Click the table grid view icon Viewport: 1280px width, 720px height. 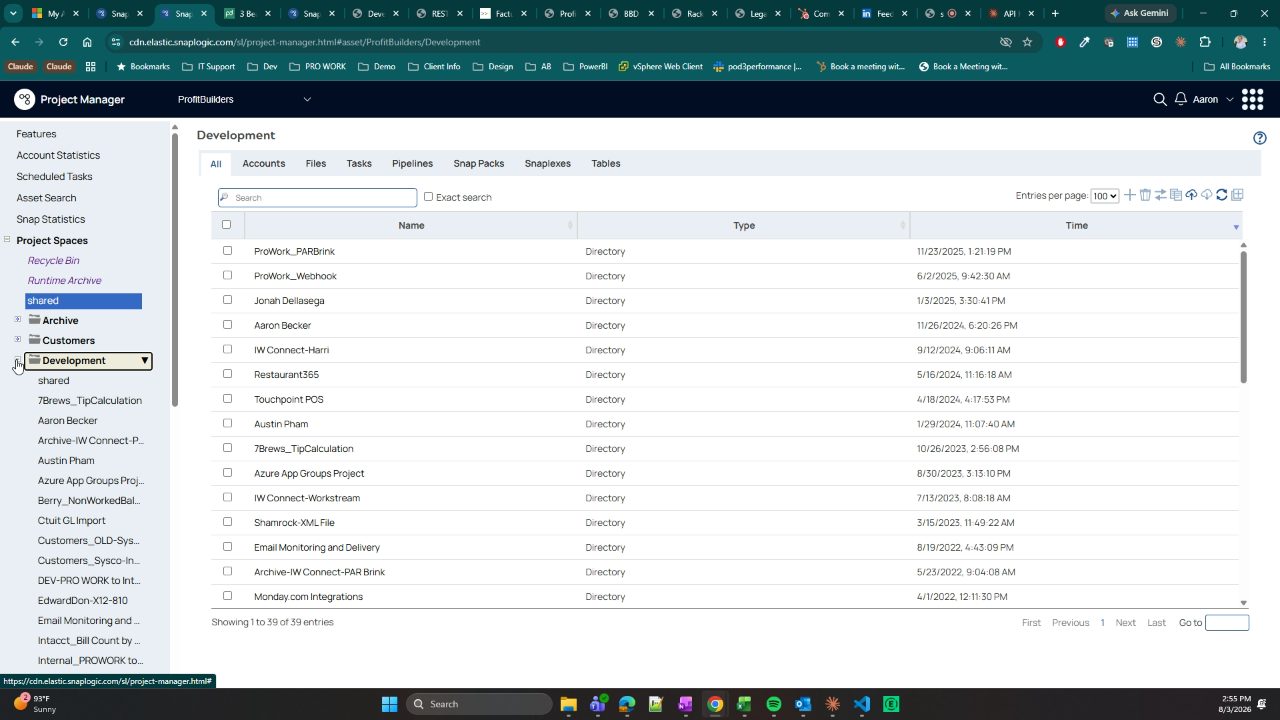pyautogui.click(x=1237, y=195)
